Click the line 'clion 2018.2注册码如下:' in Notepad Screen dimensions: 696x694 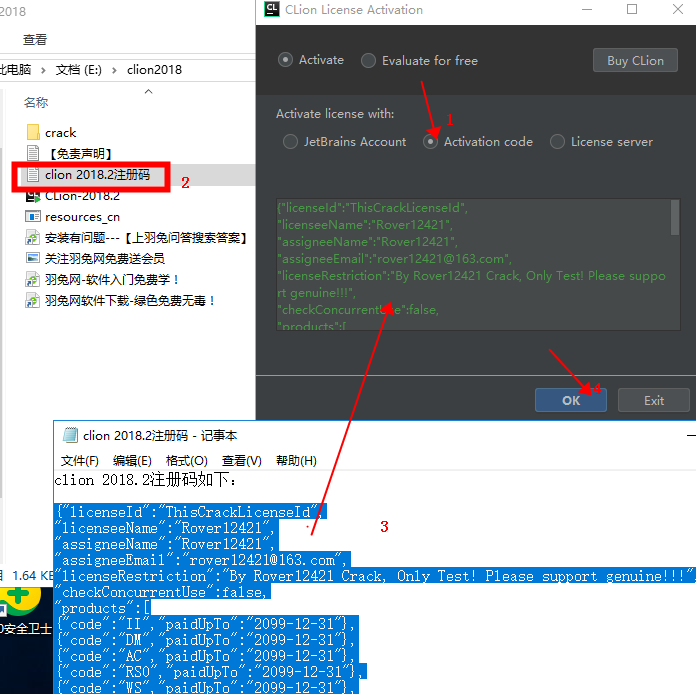tap(146, 480)
